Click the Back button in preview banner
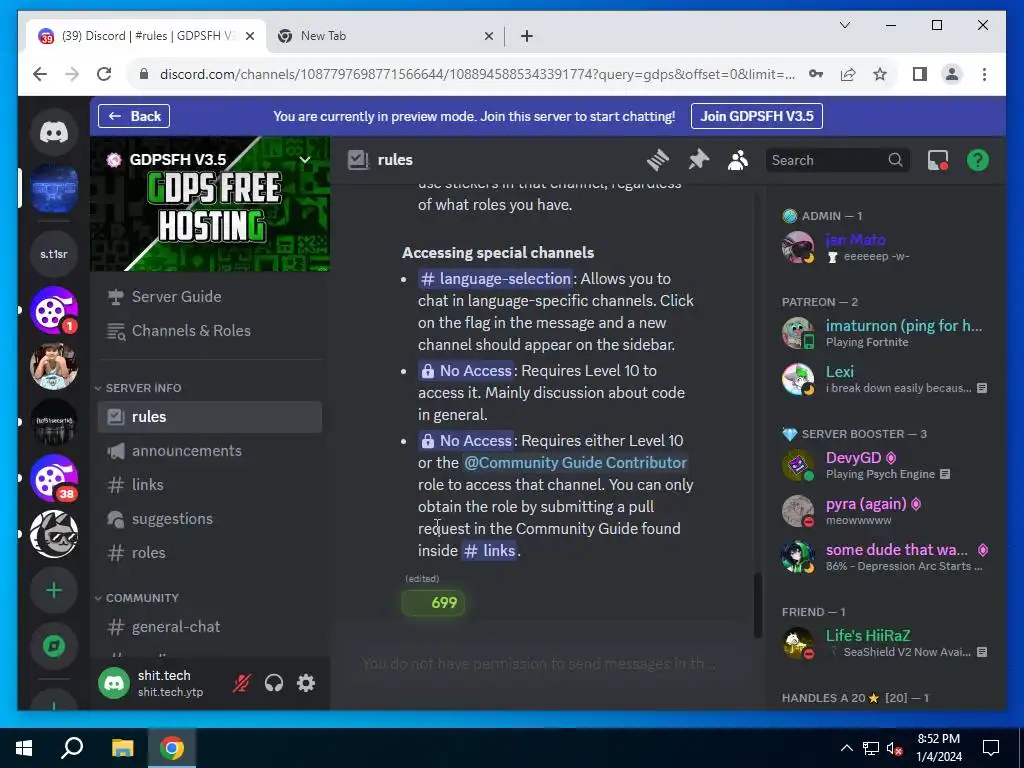This screenshot has height=768, width=1024. click(134, 116)
